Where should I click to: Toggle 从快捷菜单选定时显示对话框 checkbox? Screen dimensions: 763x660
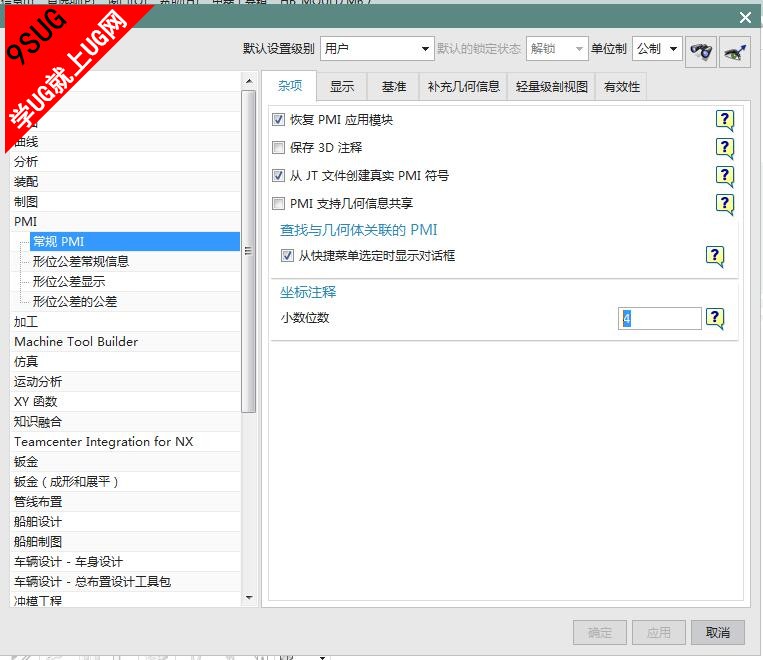tap(287, 256)
